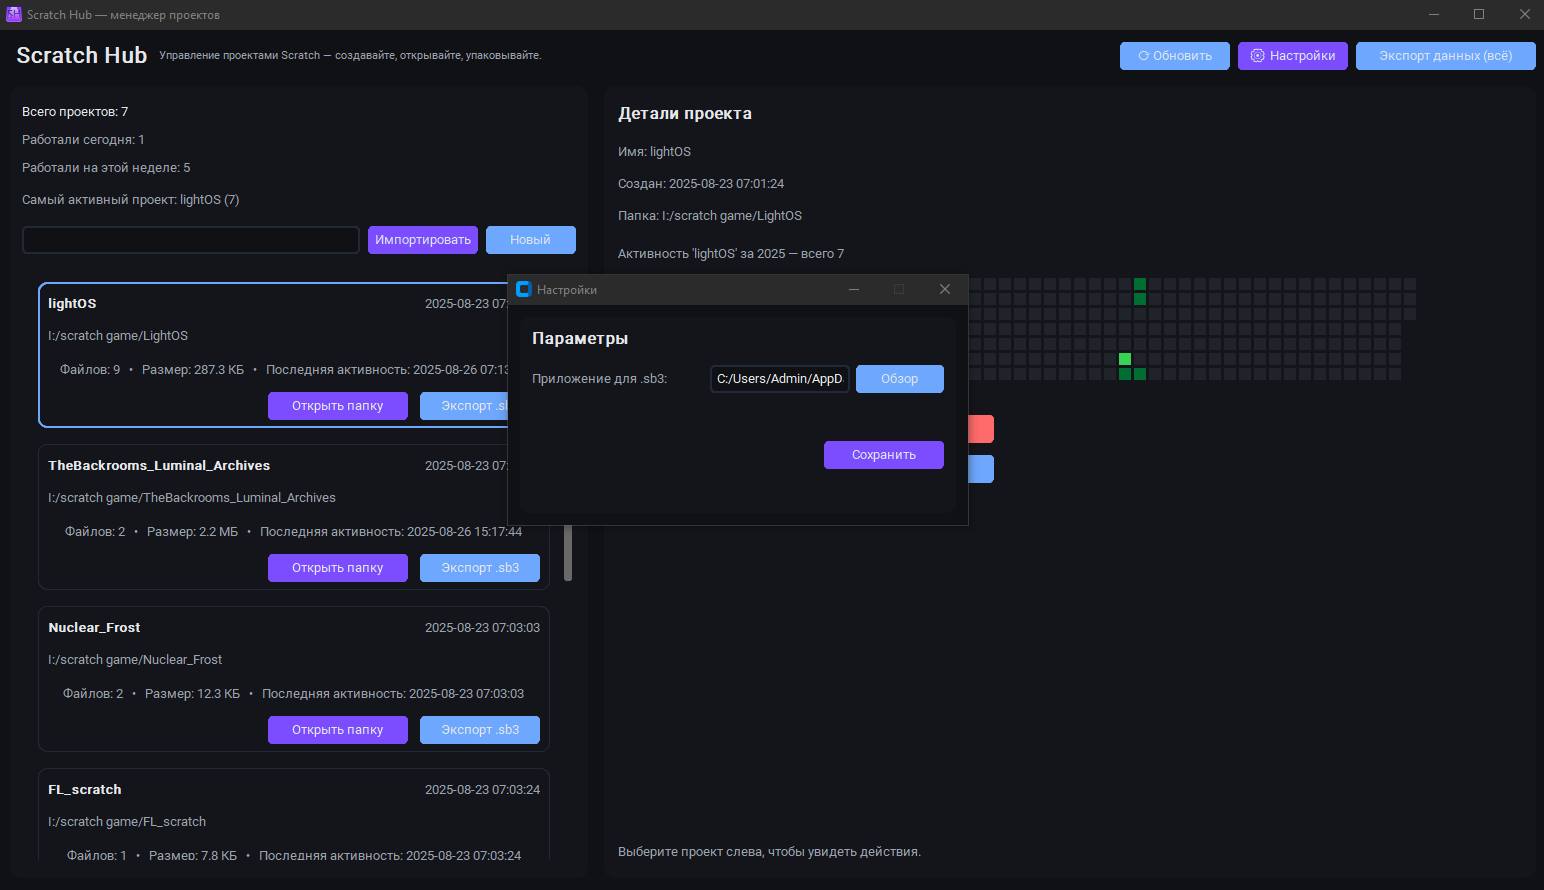The image size is (1544, 890).
Task: Click the Обновить refresh button
Action: (1175, 56)
